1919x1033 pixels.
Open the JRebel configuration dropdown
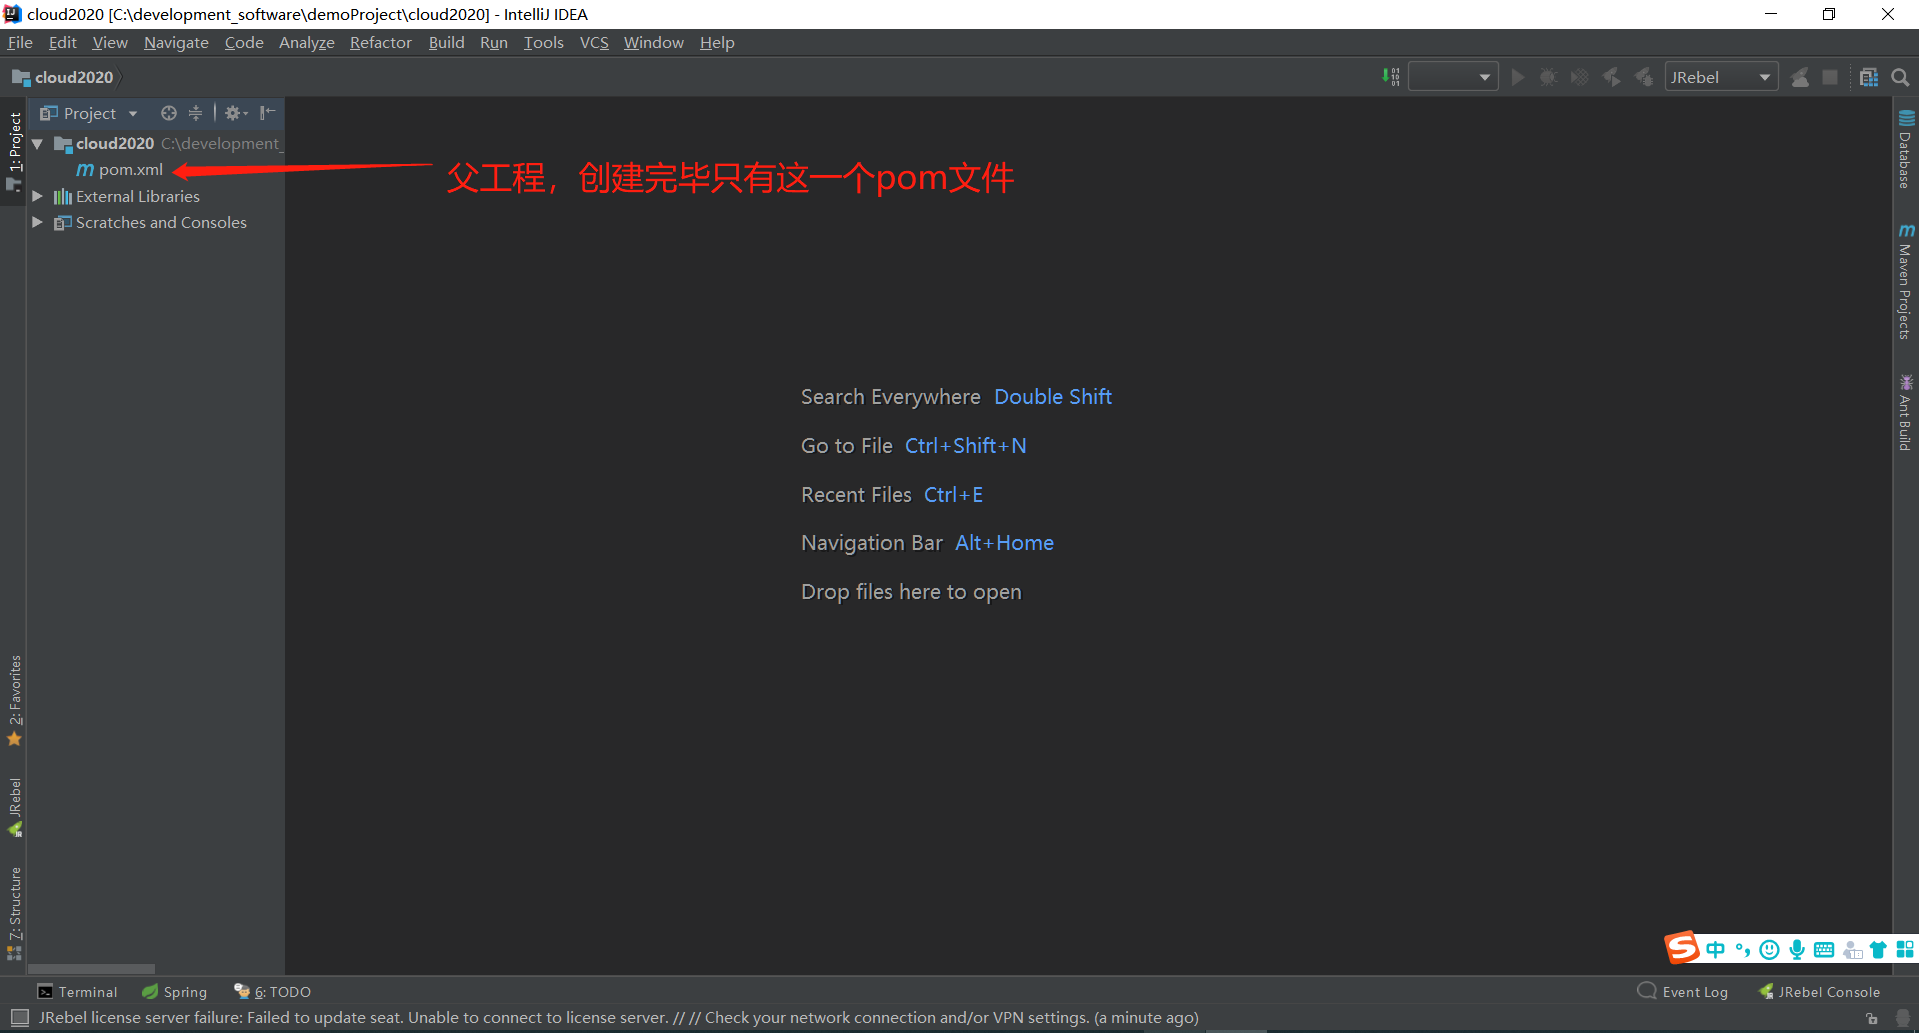click(x=1721, y=77)
